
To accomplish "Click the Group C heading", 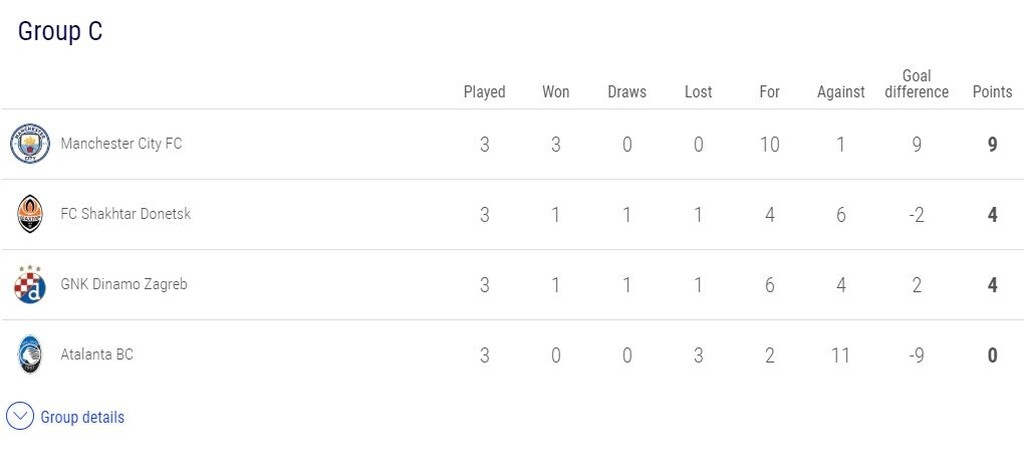I will click(x=60, y=31).
